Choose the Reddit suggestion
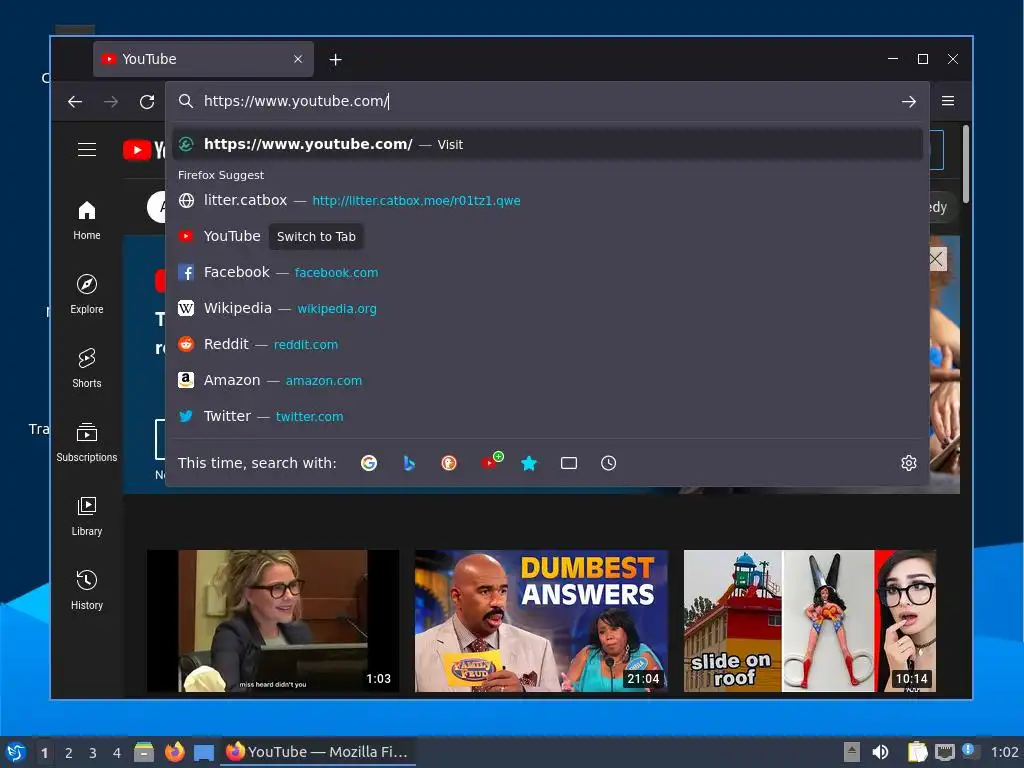This screenshot has width=1024, height=768. click(547, 344)
